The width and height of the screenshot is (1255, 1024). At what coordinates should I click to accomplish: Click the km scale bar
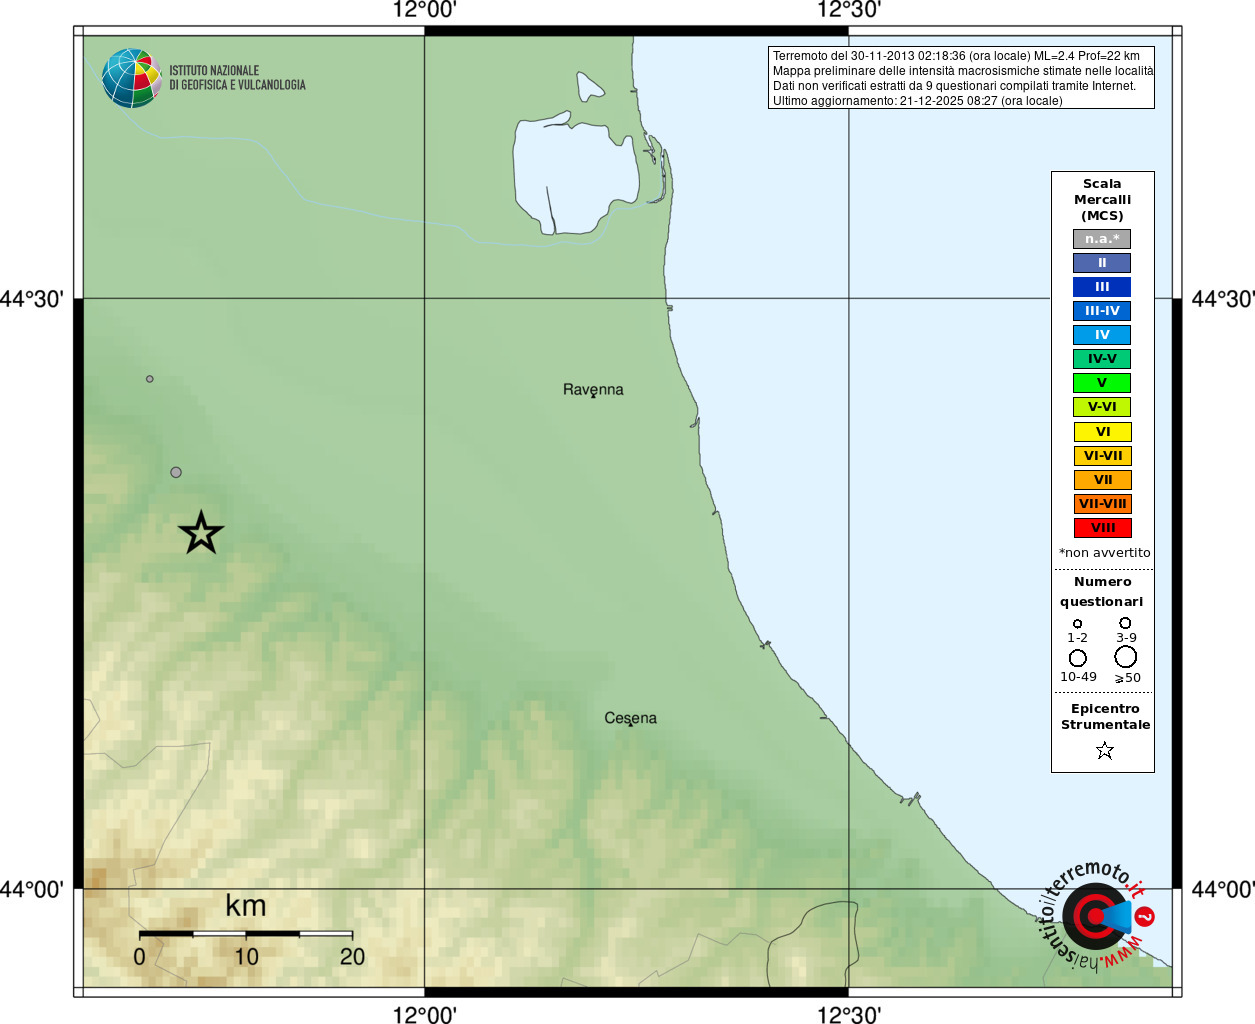coord(246,934)
